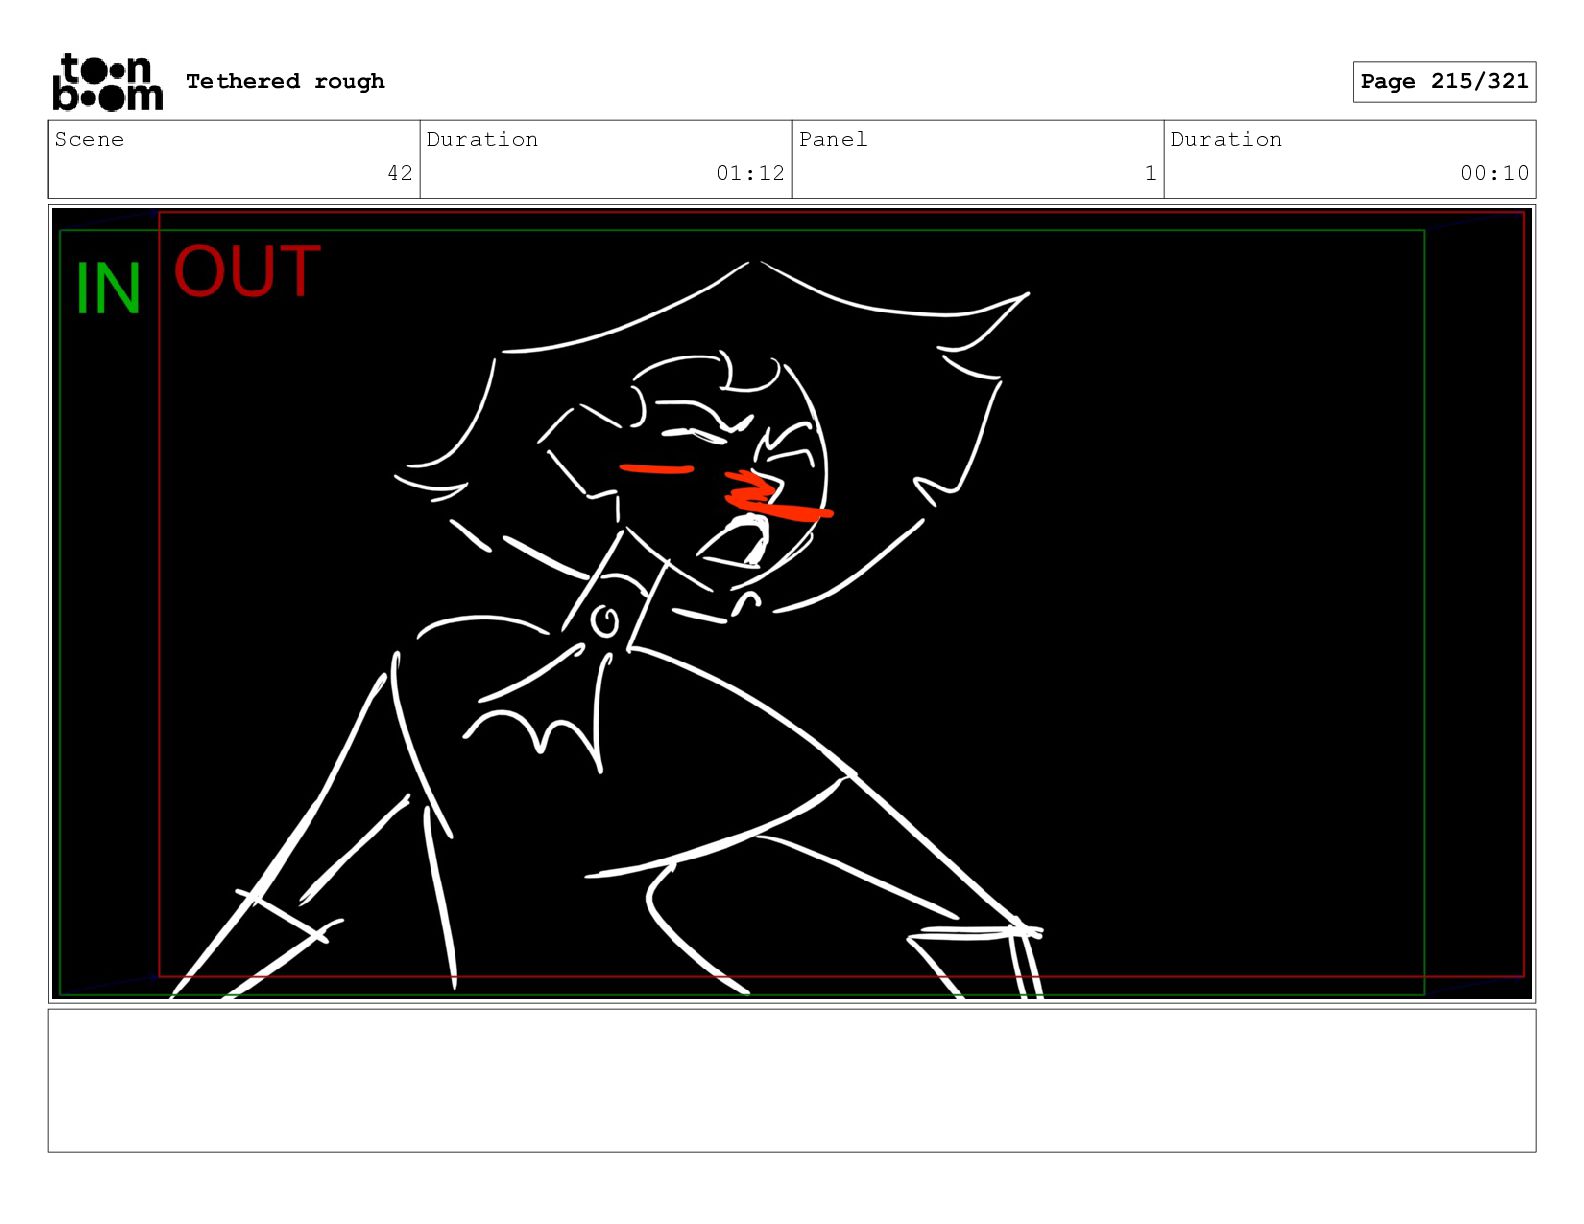Image resolution: width=1584 pixels, height=1224 pixels.
Task: Click the 'Page 215/321' page indicator
Action: (1444, 82)
